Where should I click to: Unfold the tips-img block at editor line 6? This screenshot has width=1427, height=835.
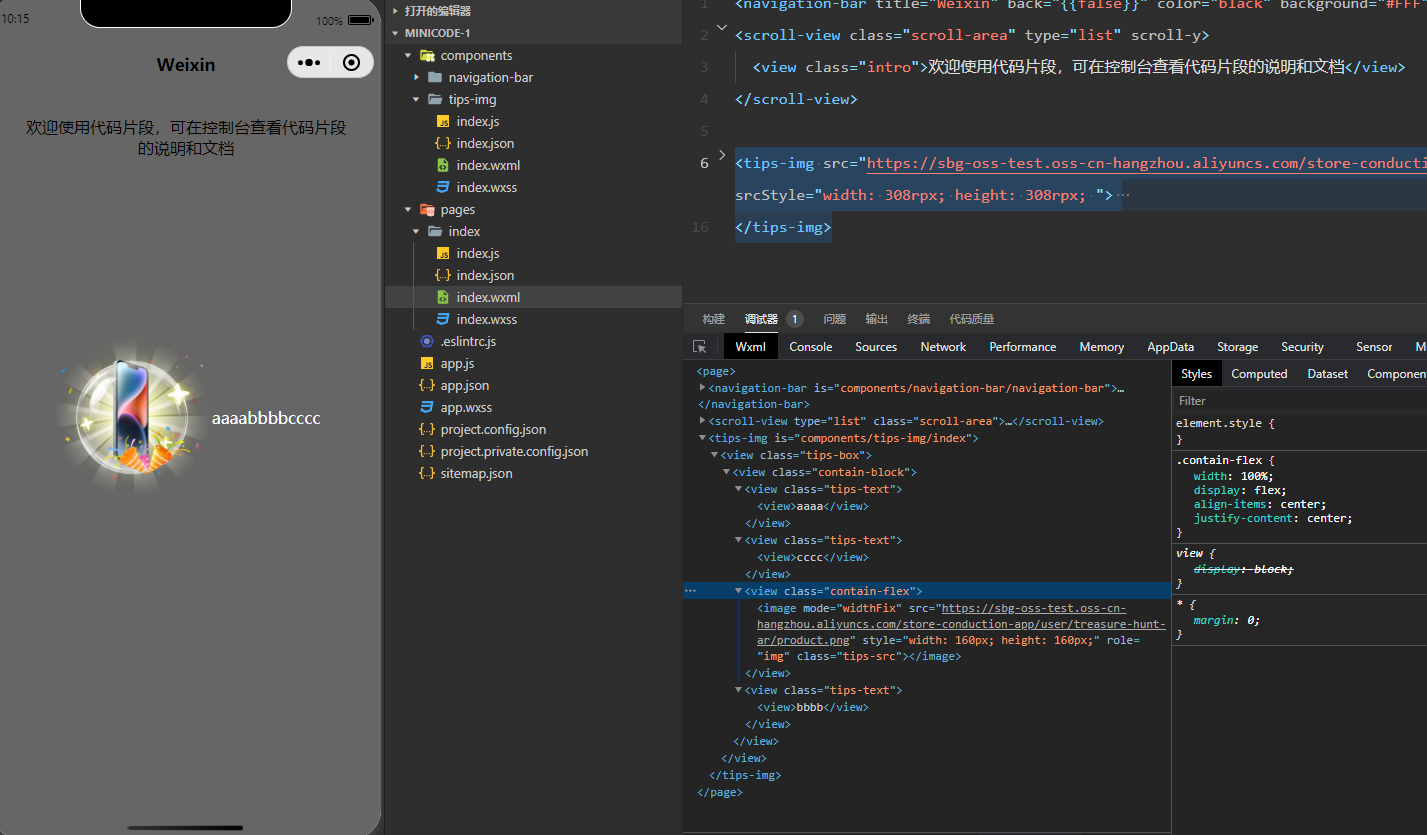pyautogui.click(x=722, y=155)
